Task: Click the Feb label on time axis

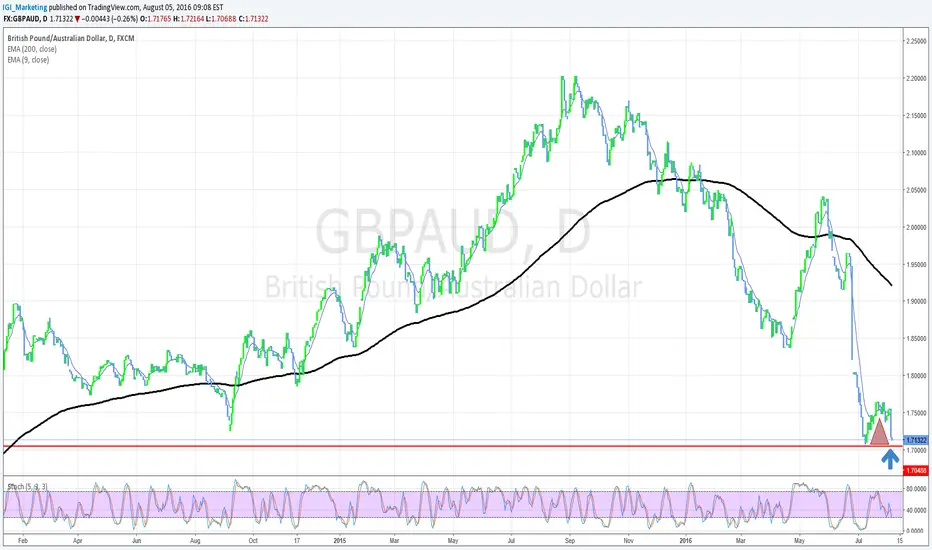Action: pyautogui.click(x=23, y=541)
